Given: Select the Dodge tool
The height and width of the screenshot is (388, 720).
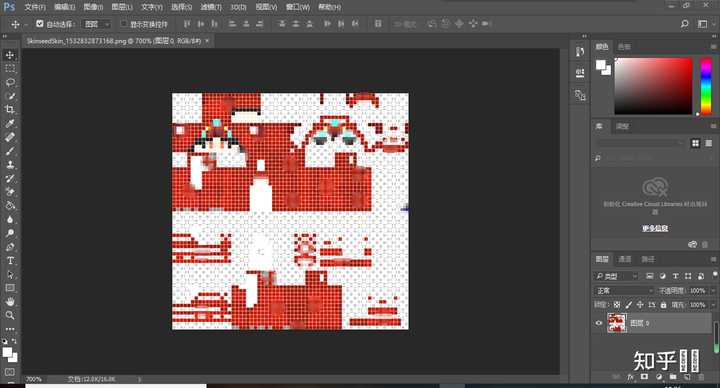Looking at the screenshot, I should 10,233.
